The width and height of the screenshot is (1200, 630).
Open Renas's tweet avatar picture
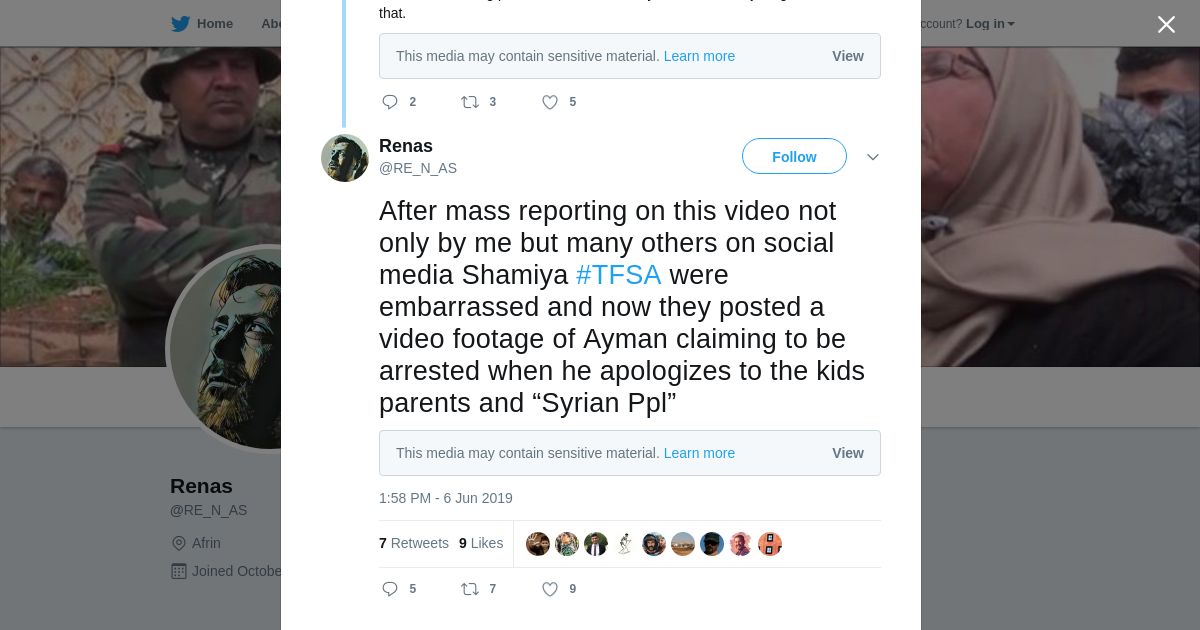point(345,158)
